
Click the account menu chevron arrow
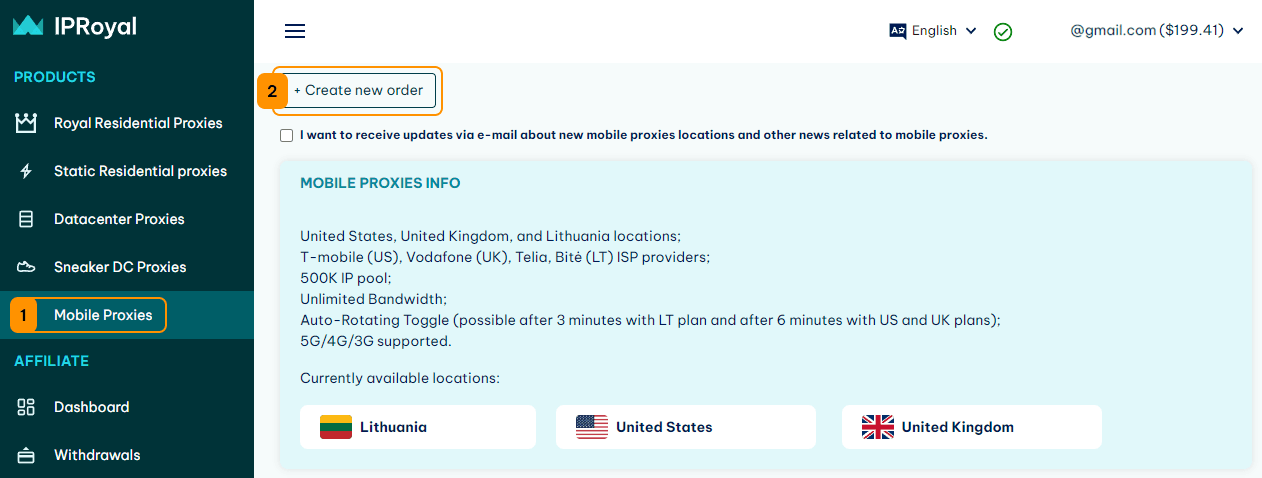point(1238,31)
